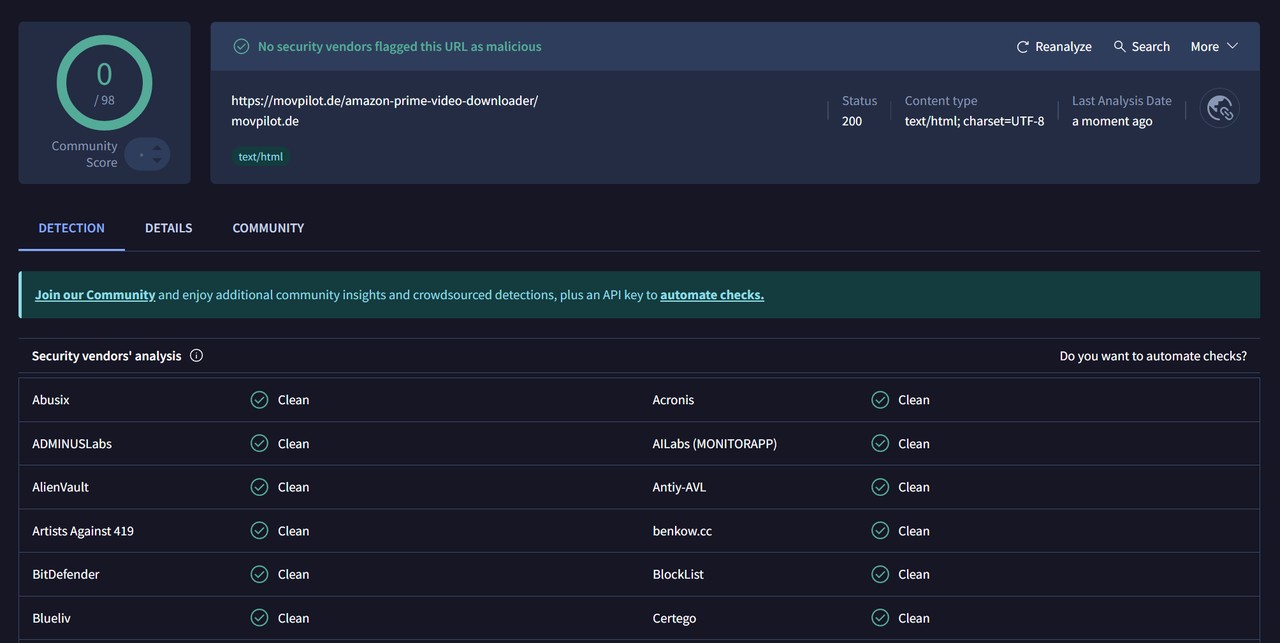Upvote the Community Score using up arrow
Image resolution: width=1280 pixels, height=643 pixels.
click(157, 148)
